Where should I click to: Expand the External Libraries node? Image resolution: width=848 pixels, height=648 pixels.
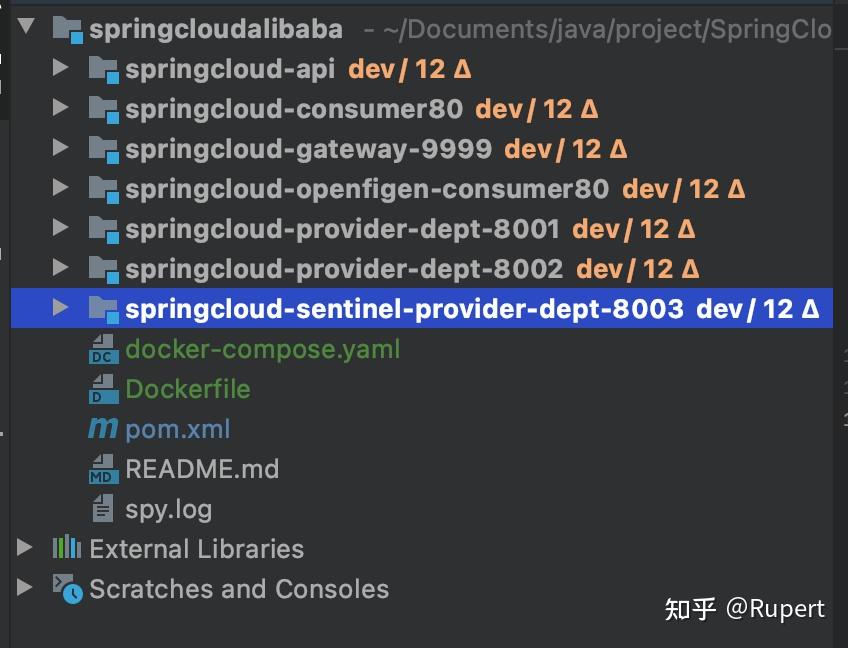24,548
